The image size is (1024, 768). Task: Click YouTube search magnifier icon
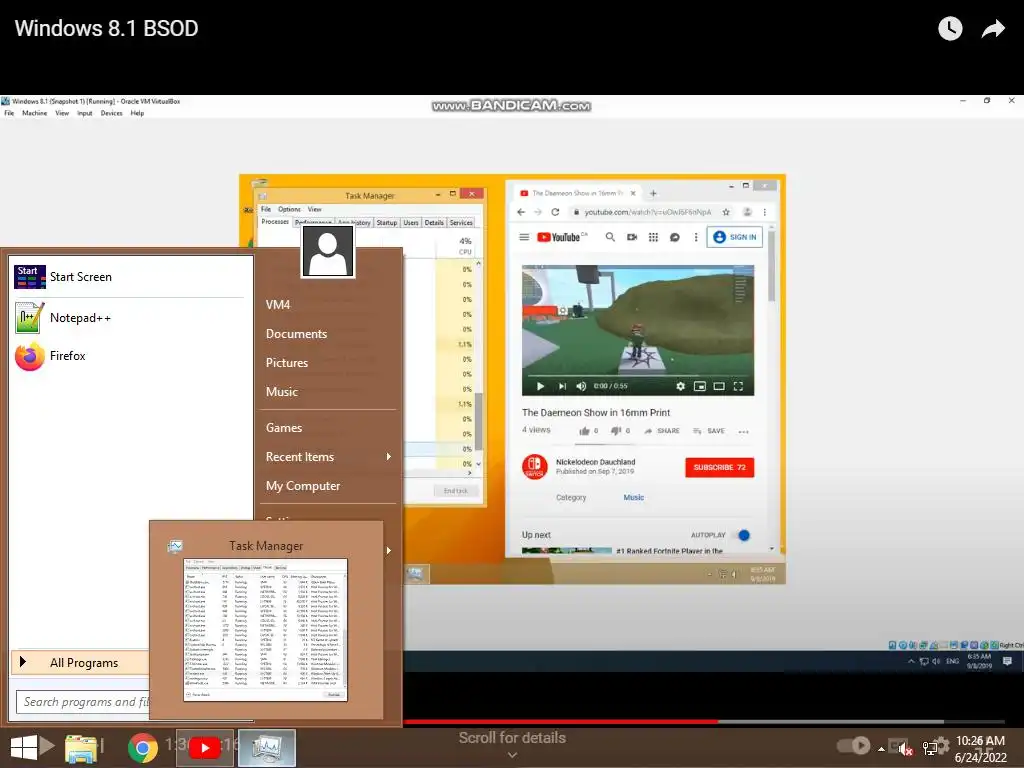tap(610, 237)
